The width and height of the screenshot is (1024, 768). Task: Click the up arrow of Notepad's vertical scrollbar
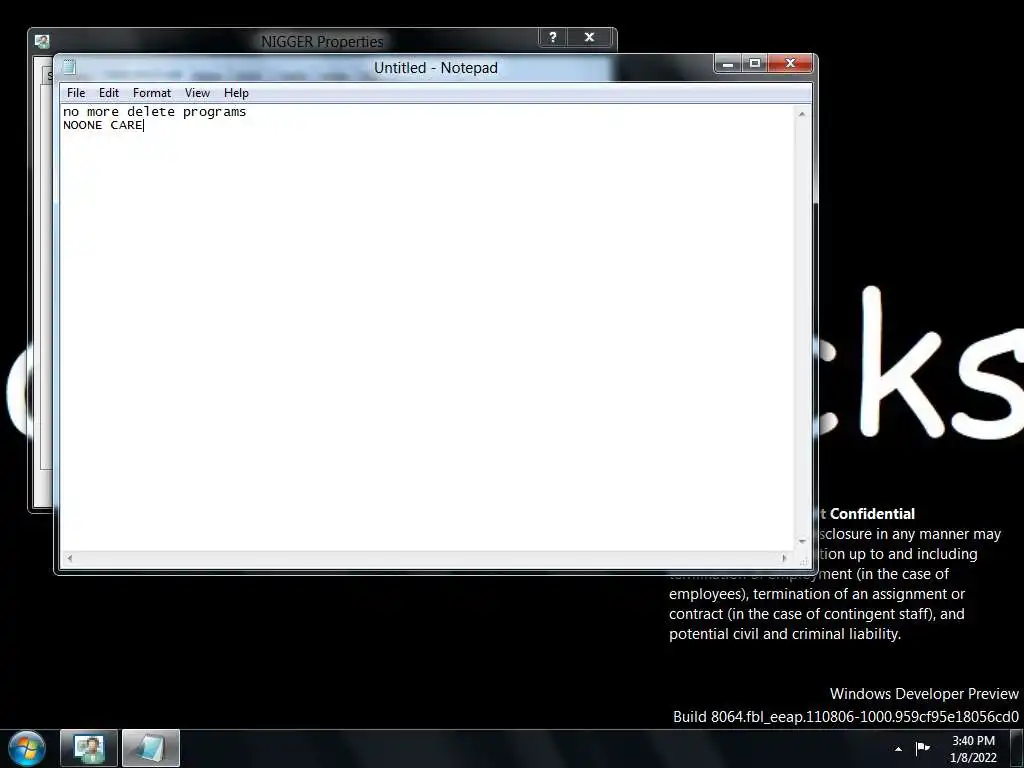(802, 114)
